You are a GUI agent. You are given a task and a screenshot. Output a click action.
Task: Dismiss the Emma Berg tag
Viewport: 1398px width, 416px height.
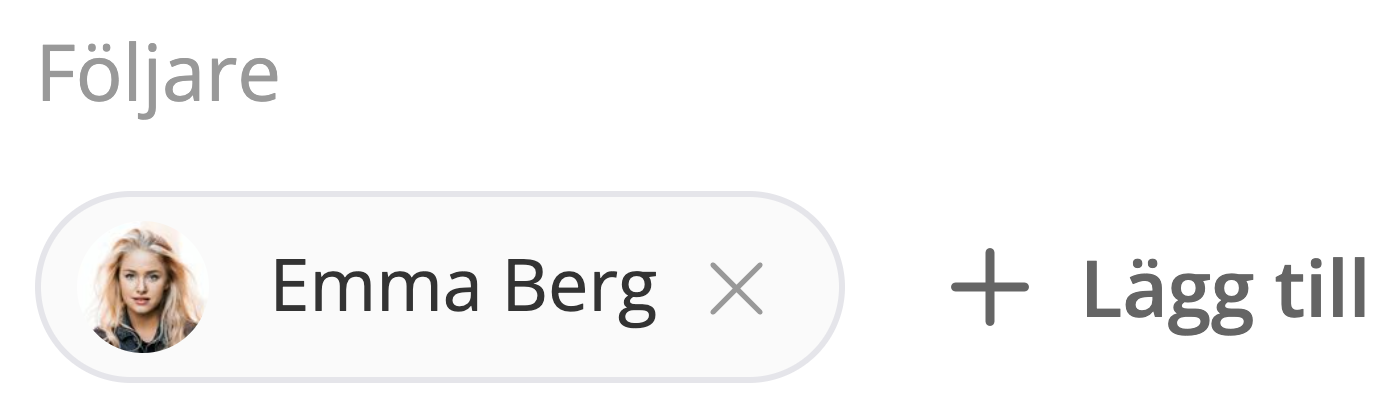coord(736,289)
